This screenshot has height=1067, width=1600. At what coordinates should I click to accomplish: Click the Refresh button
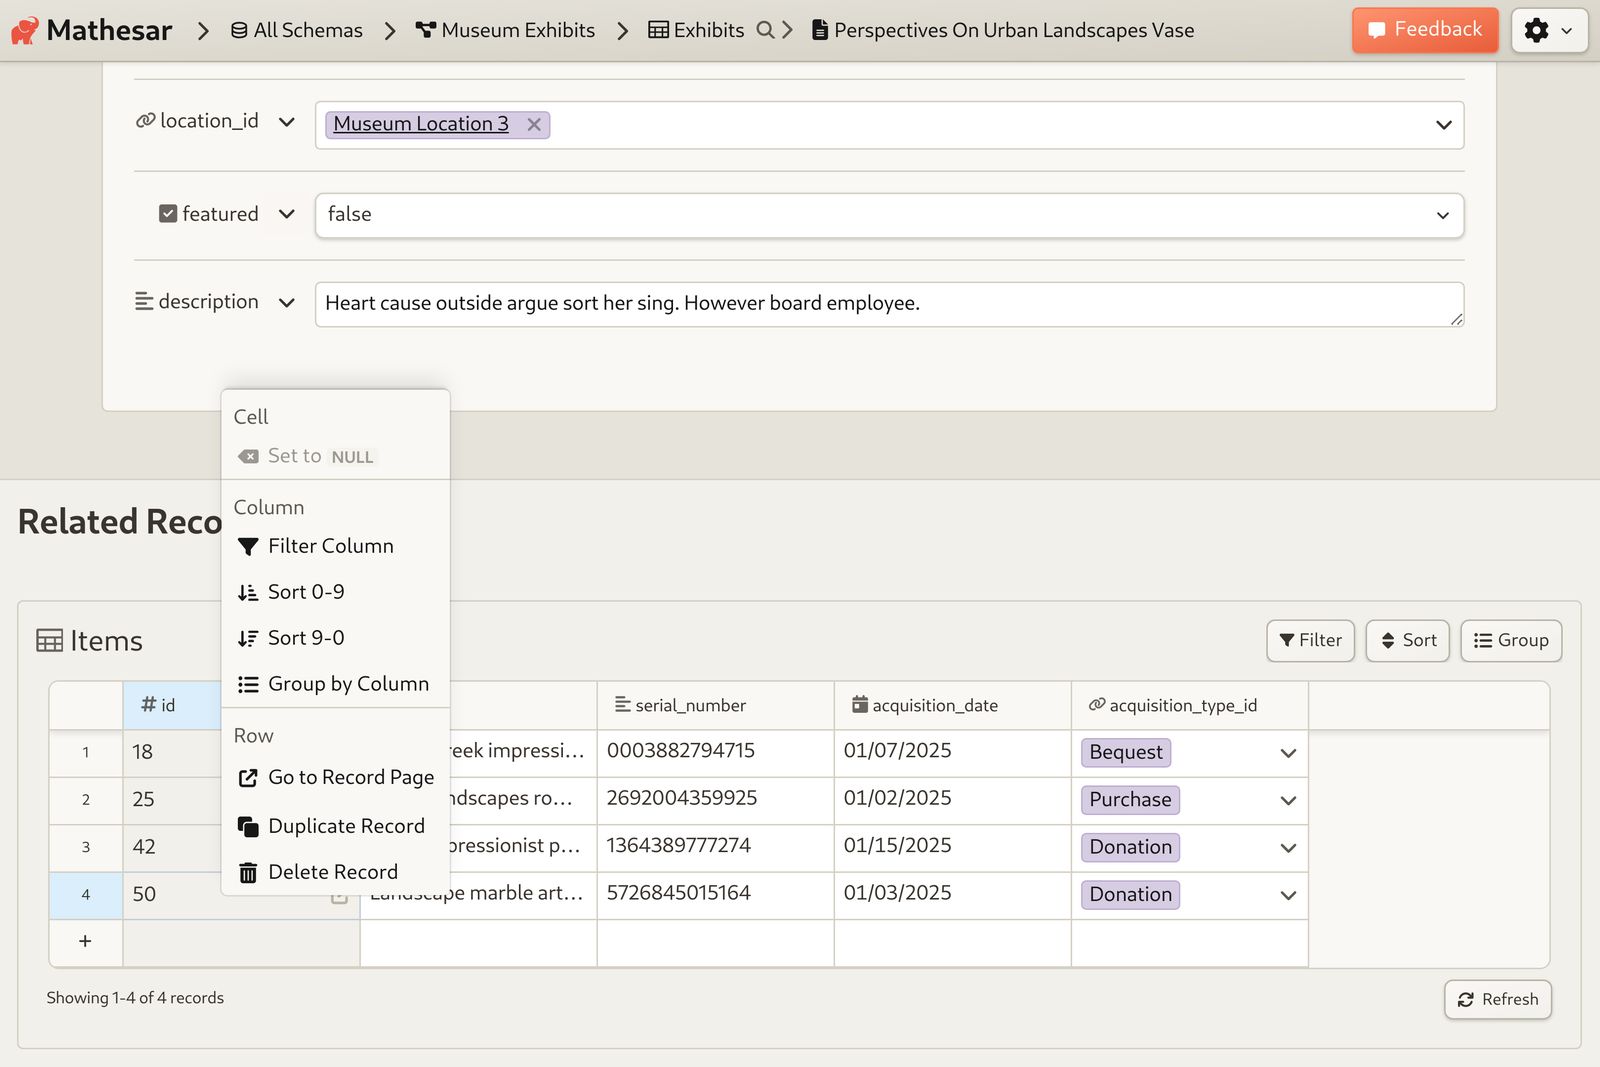(1497, 999)
